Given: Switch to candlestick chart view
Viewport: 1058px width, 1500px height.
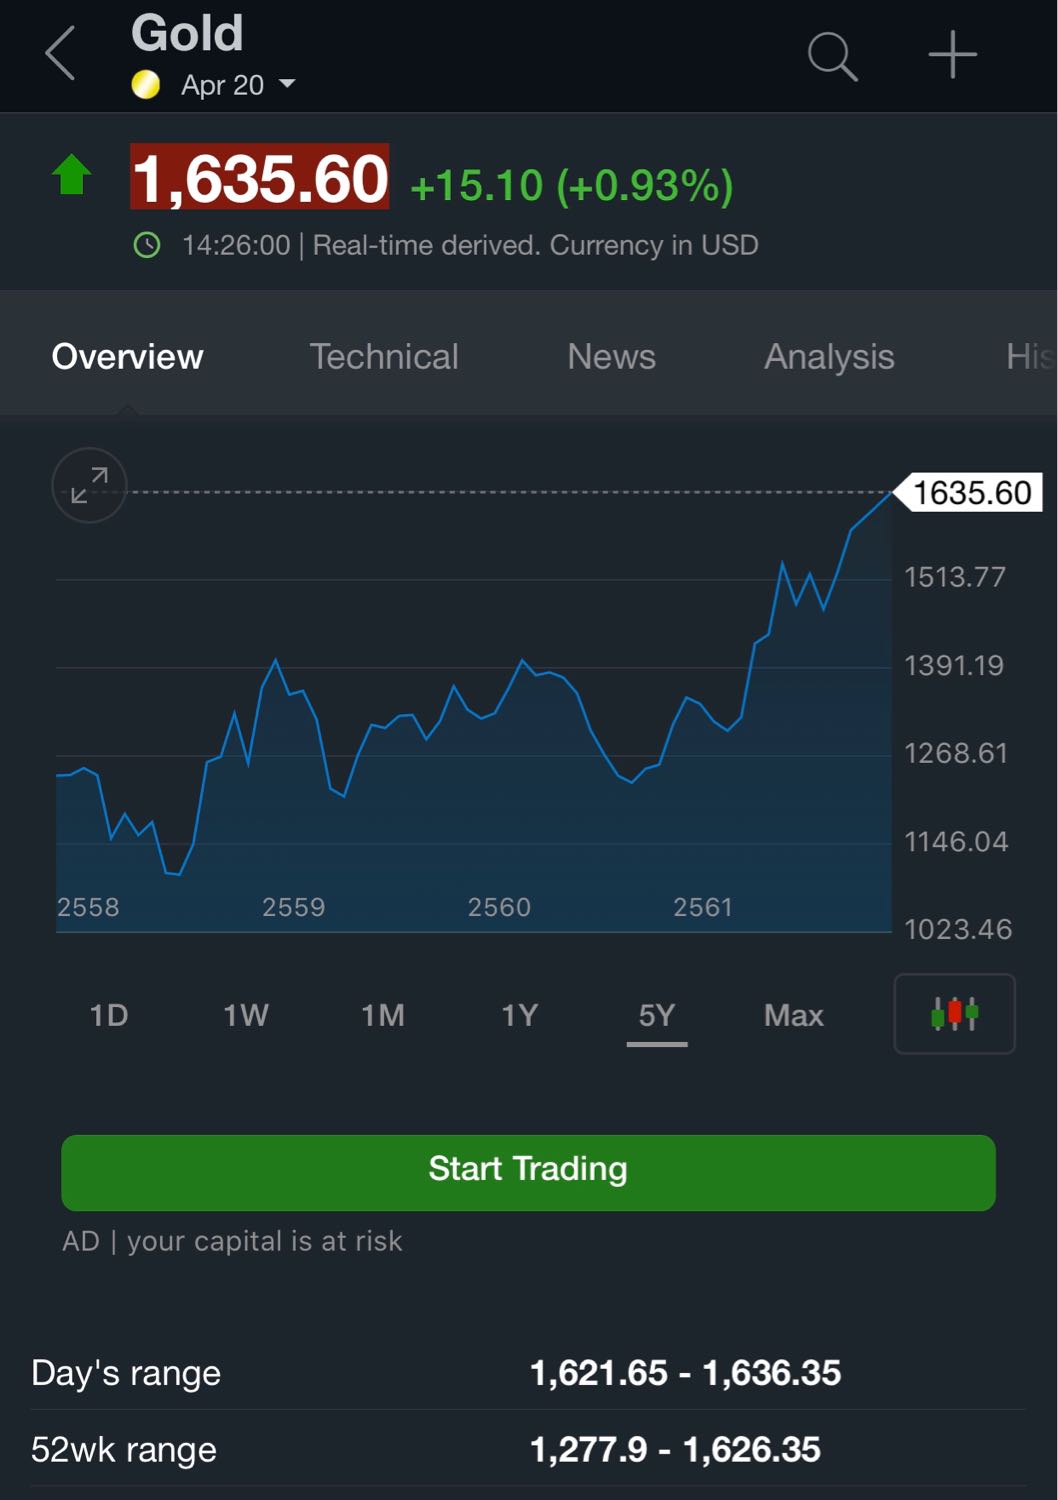Looking at the screenshot, I should click(x=954, y=1014).
